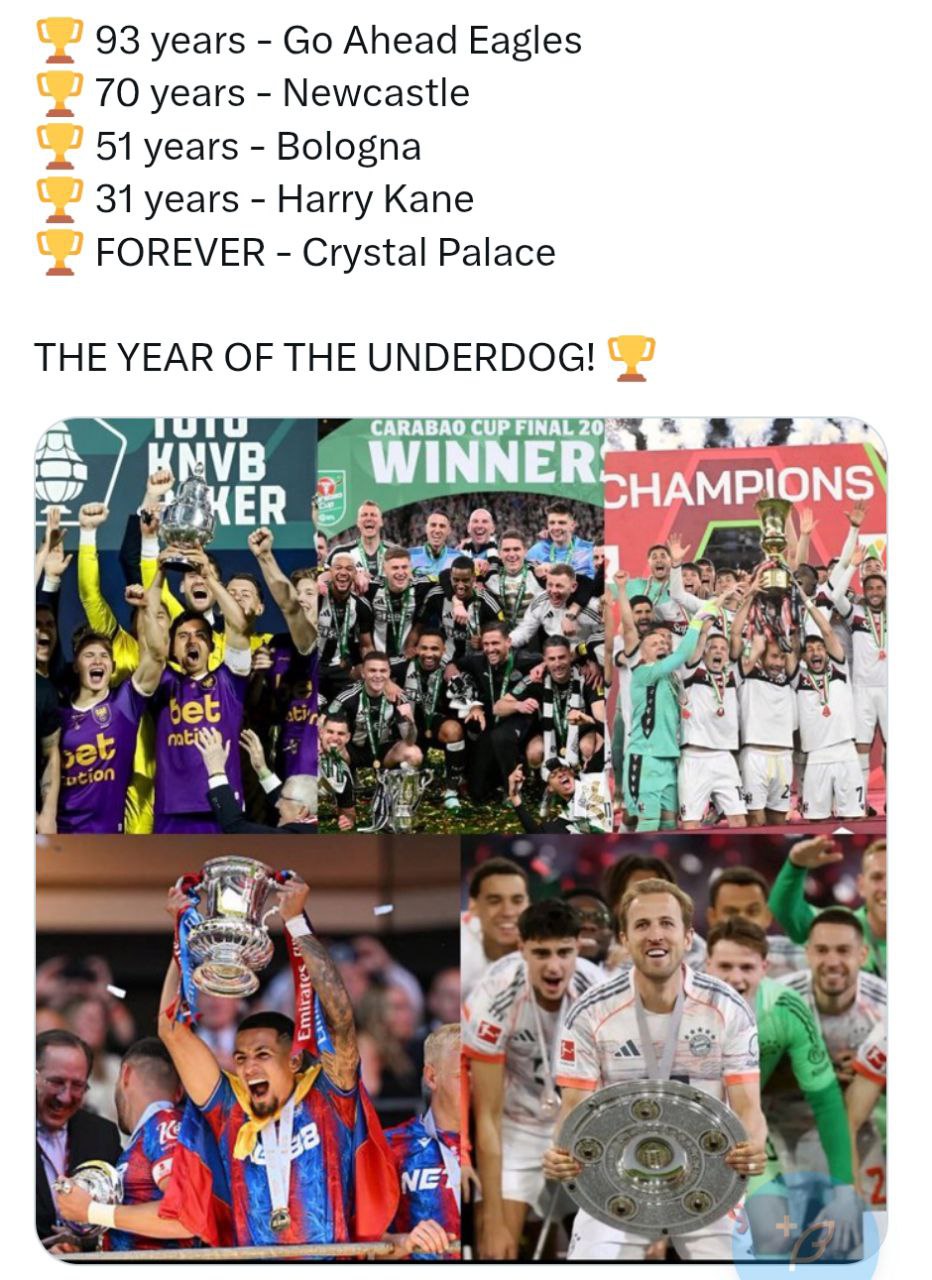The height and width of the screenshot is (1280, 932).
Task: Click trophy emoji next to Harry Kane
Action: point(59,199)
